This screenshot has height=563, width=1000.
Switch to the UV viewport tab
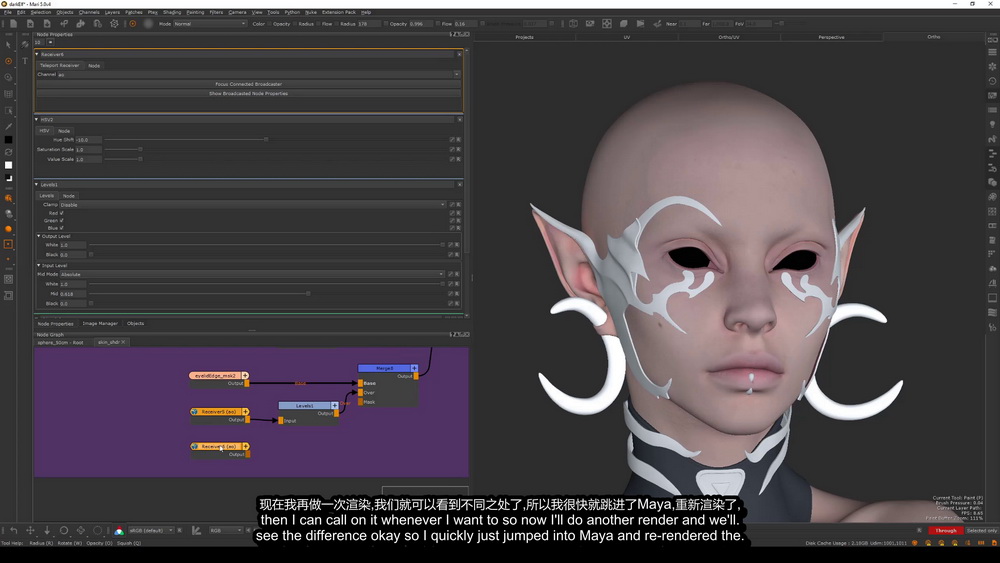tap(627, 37)
